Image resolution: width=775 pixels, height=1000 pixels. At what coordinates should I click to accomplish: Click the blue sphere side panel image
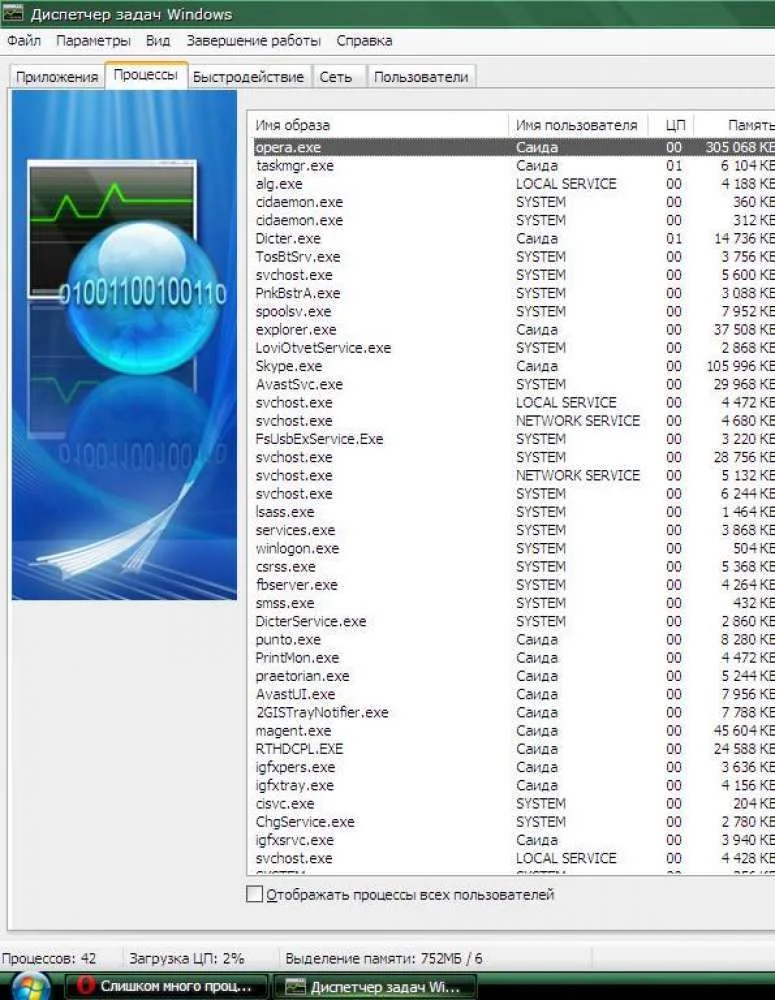(x=124, y=345)
